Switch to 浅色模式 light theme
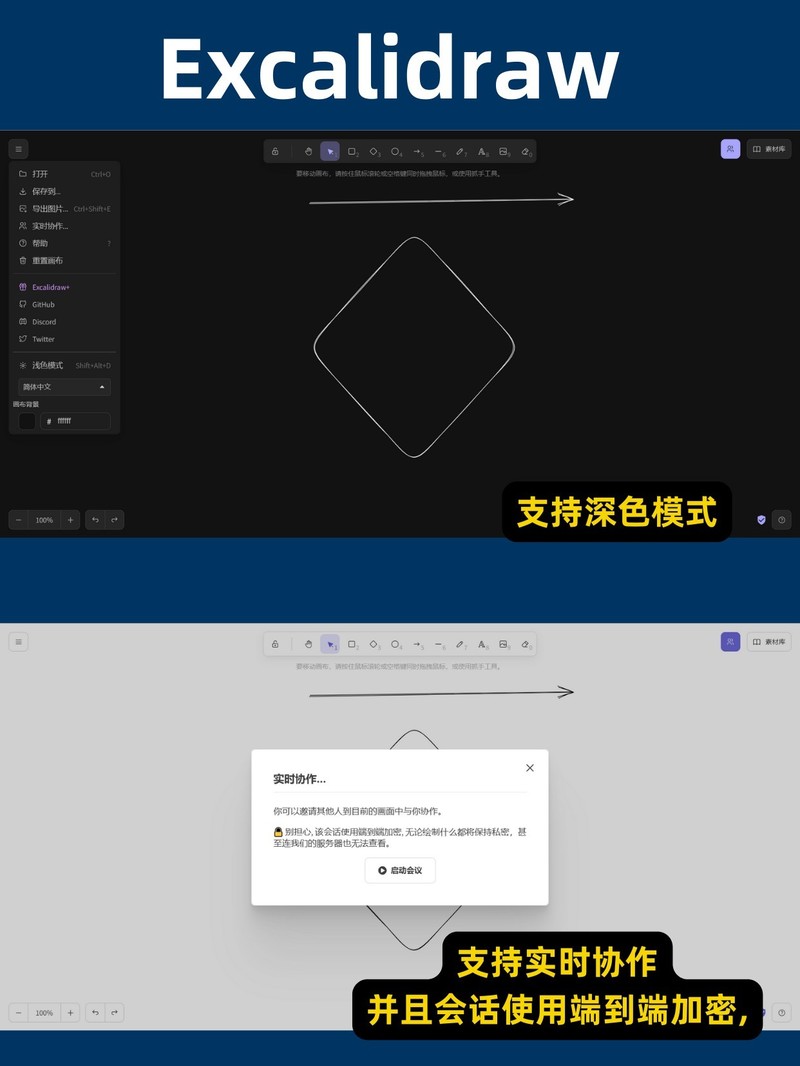 pos(65,365)
